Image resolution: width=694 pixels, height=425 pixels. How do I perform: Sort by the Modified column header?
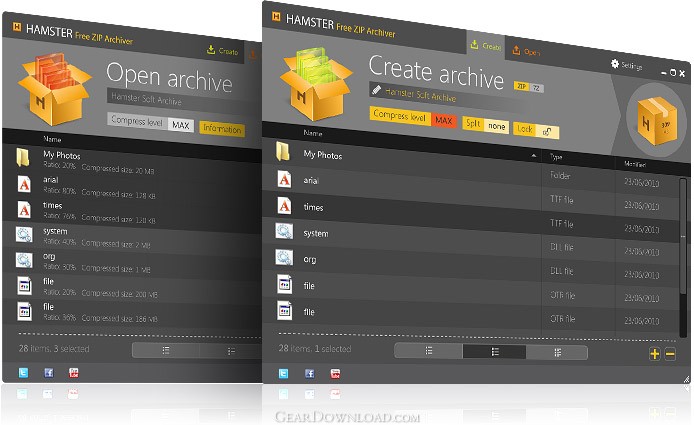coord(635,164)
